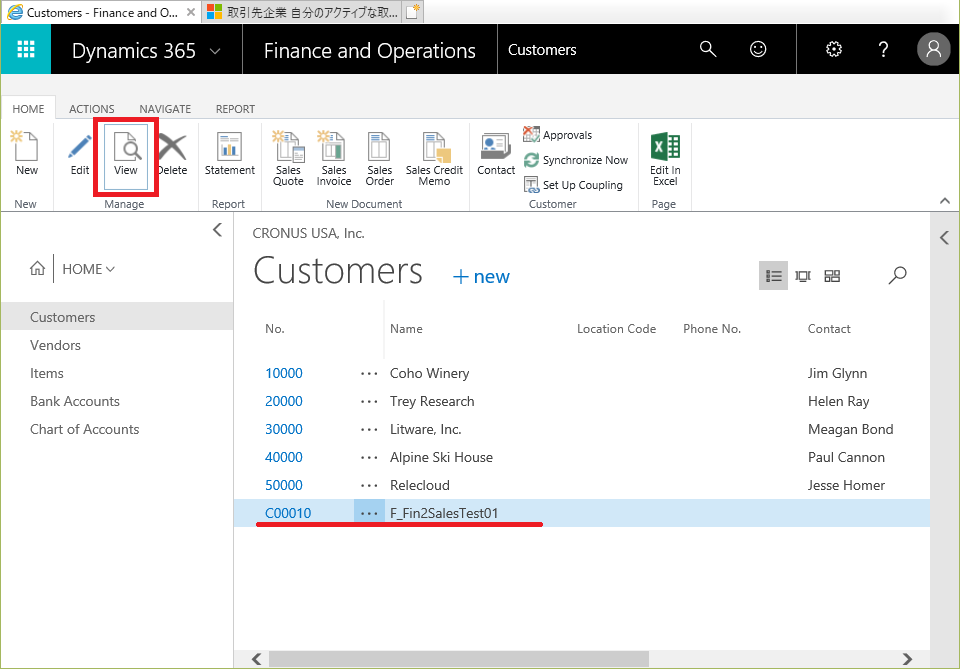
Task: Open row menu dots for Alpine Ski House
Action: [369, 458]
